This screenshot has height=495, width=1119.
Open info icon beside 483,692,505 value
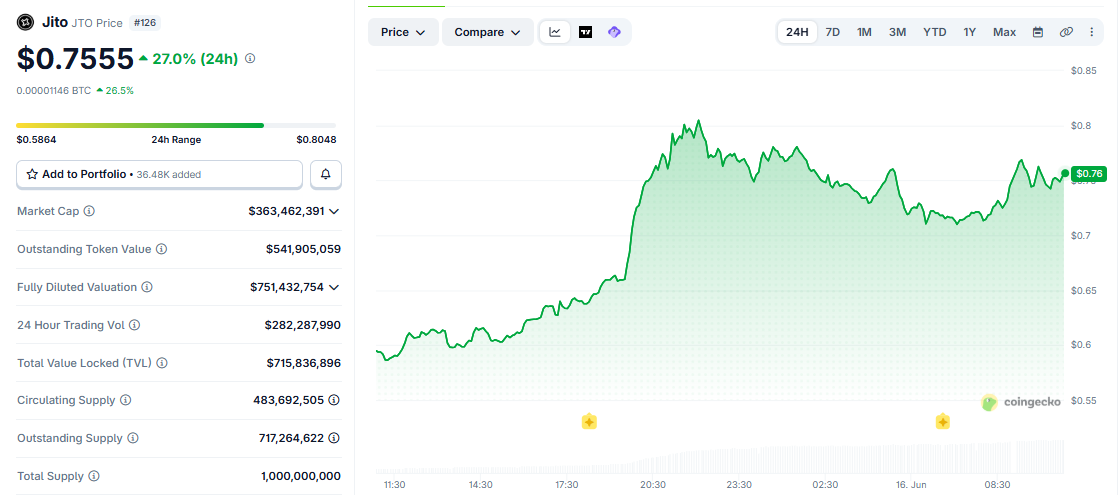pyautogui.click(x=333, y=400)
